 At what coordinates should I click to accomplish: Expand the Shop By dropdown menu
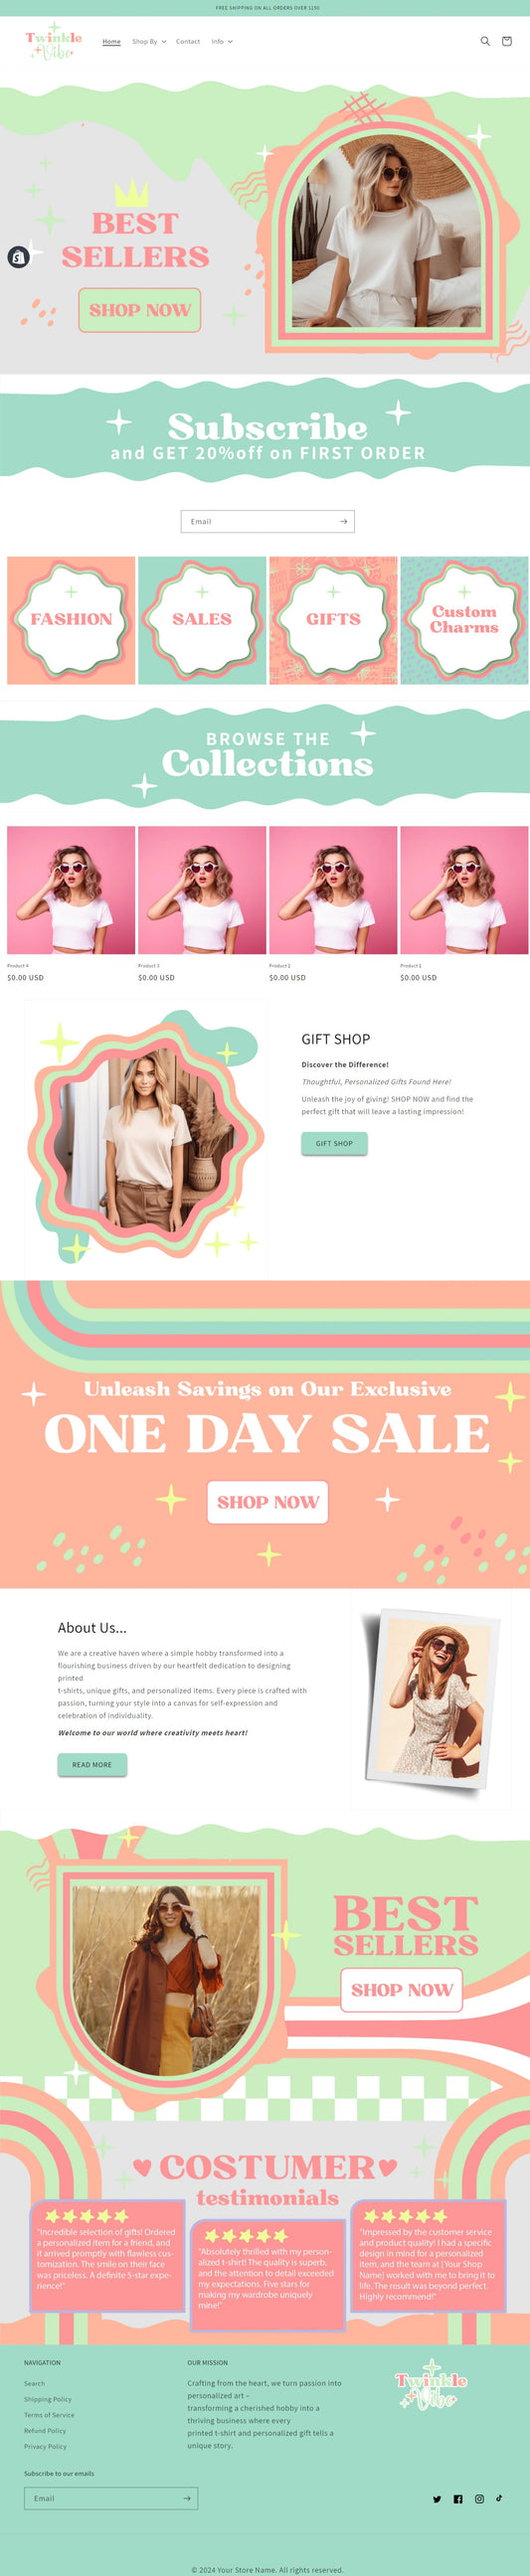149,42
